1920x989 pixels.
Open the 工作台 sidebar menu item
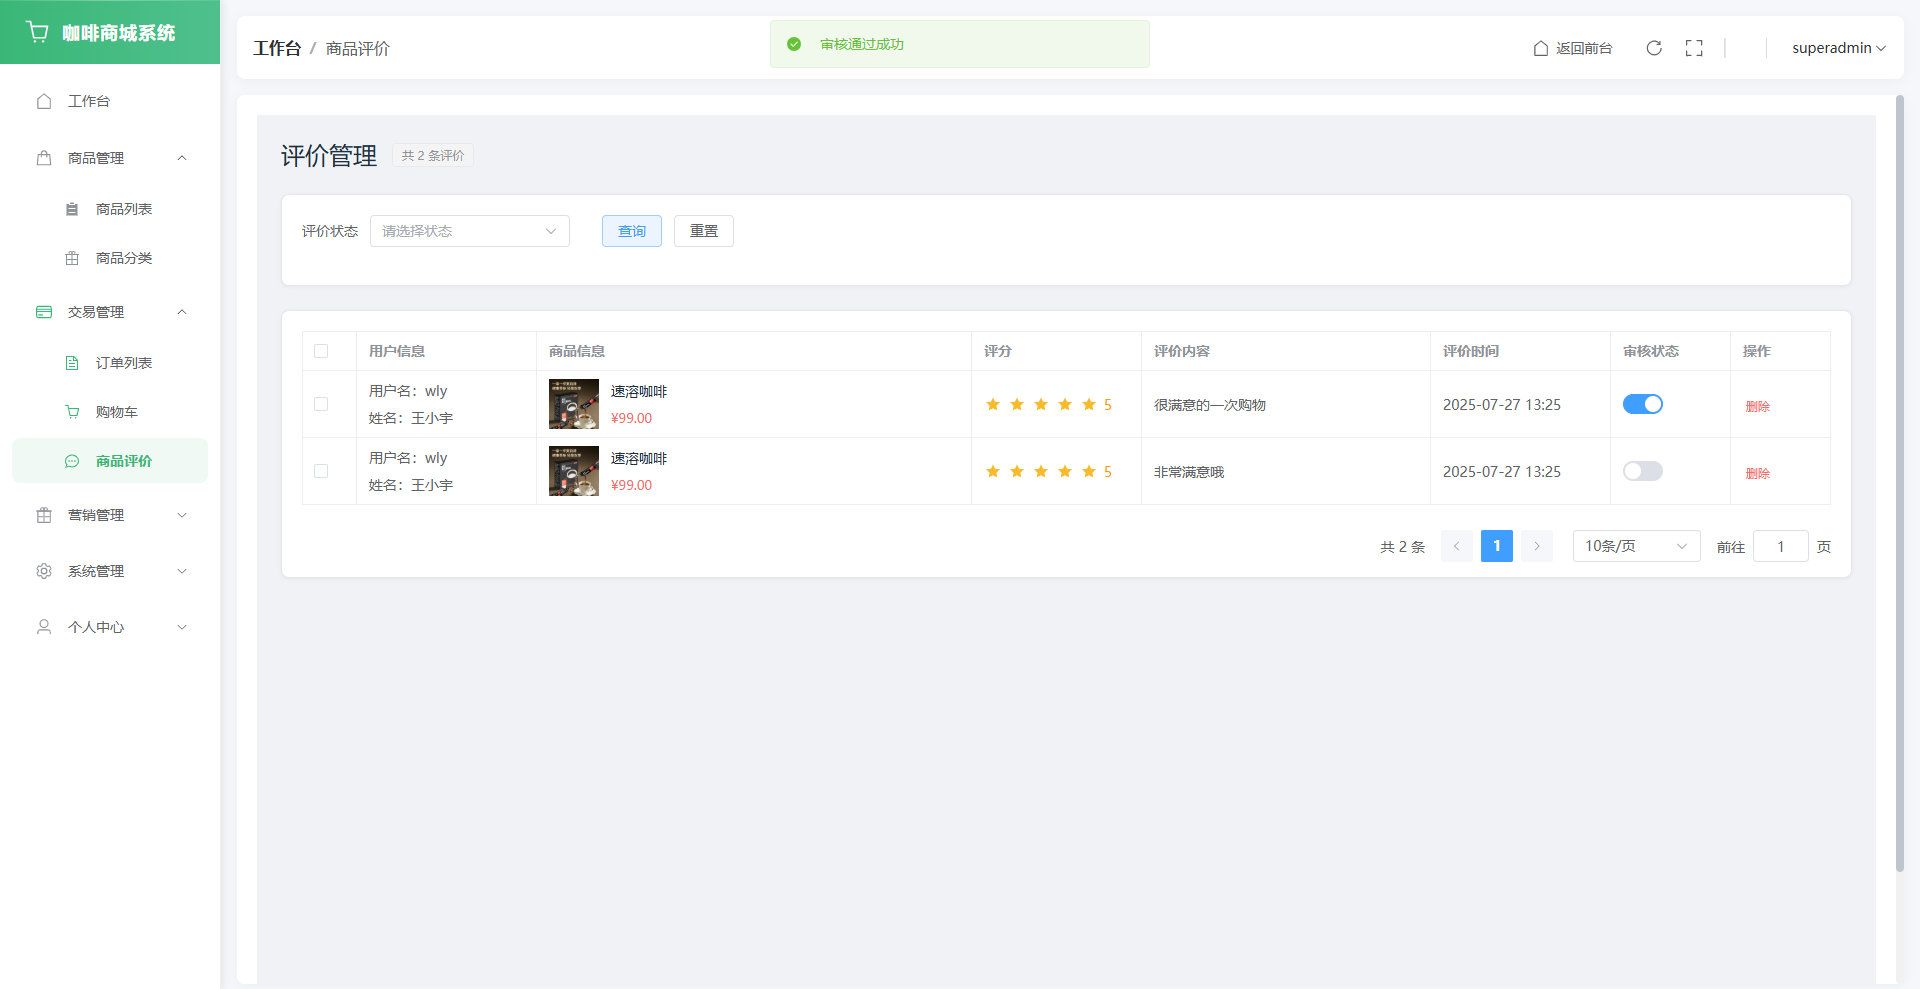(89, 101)
